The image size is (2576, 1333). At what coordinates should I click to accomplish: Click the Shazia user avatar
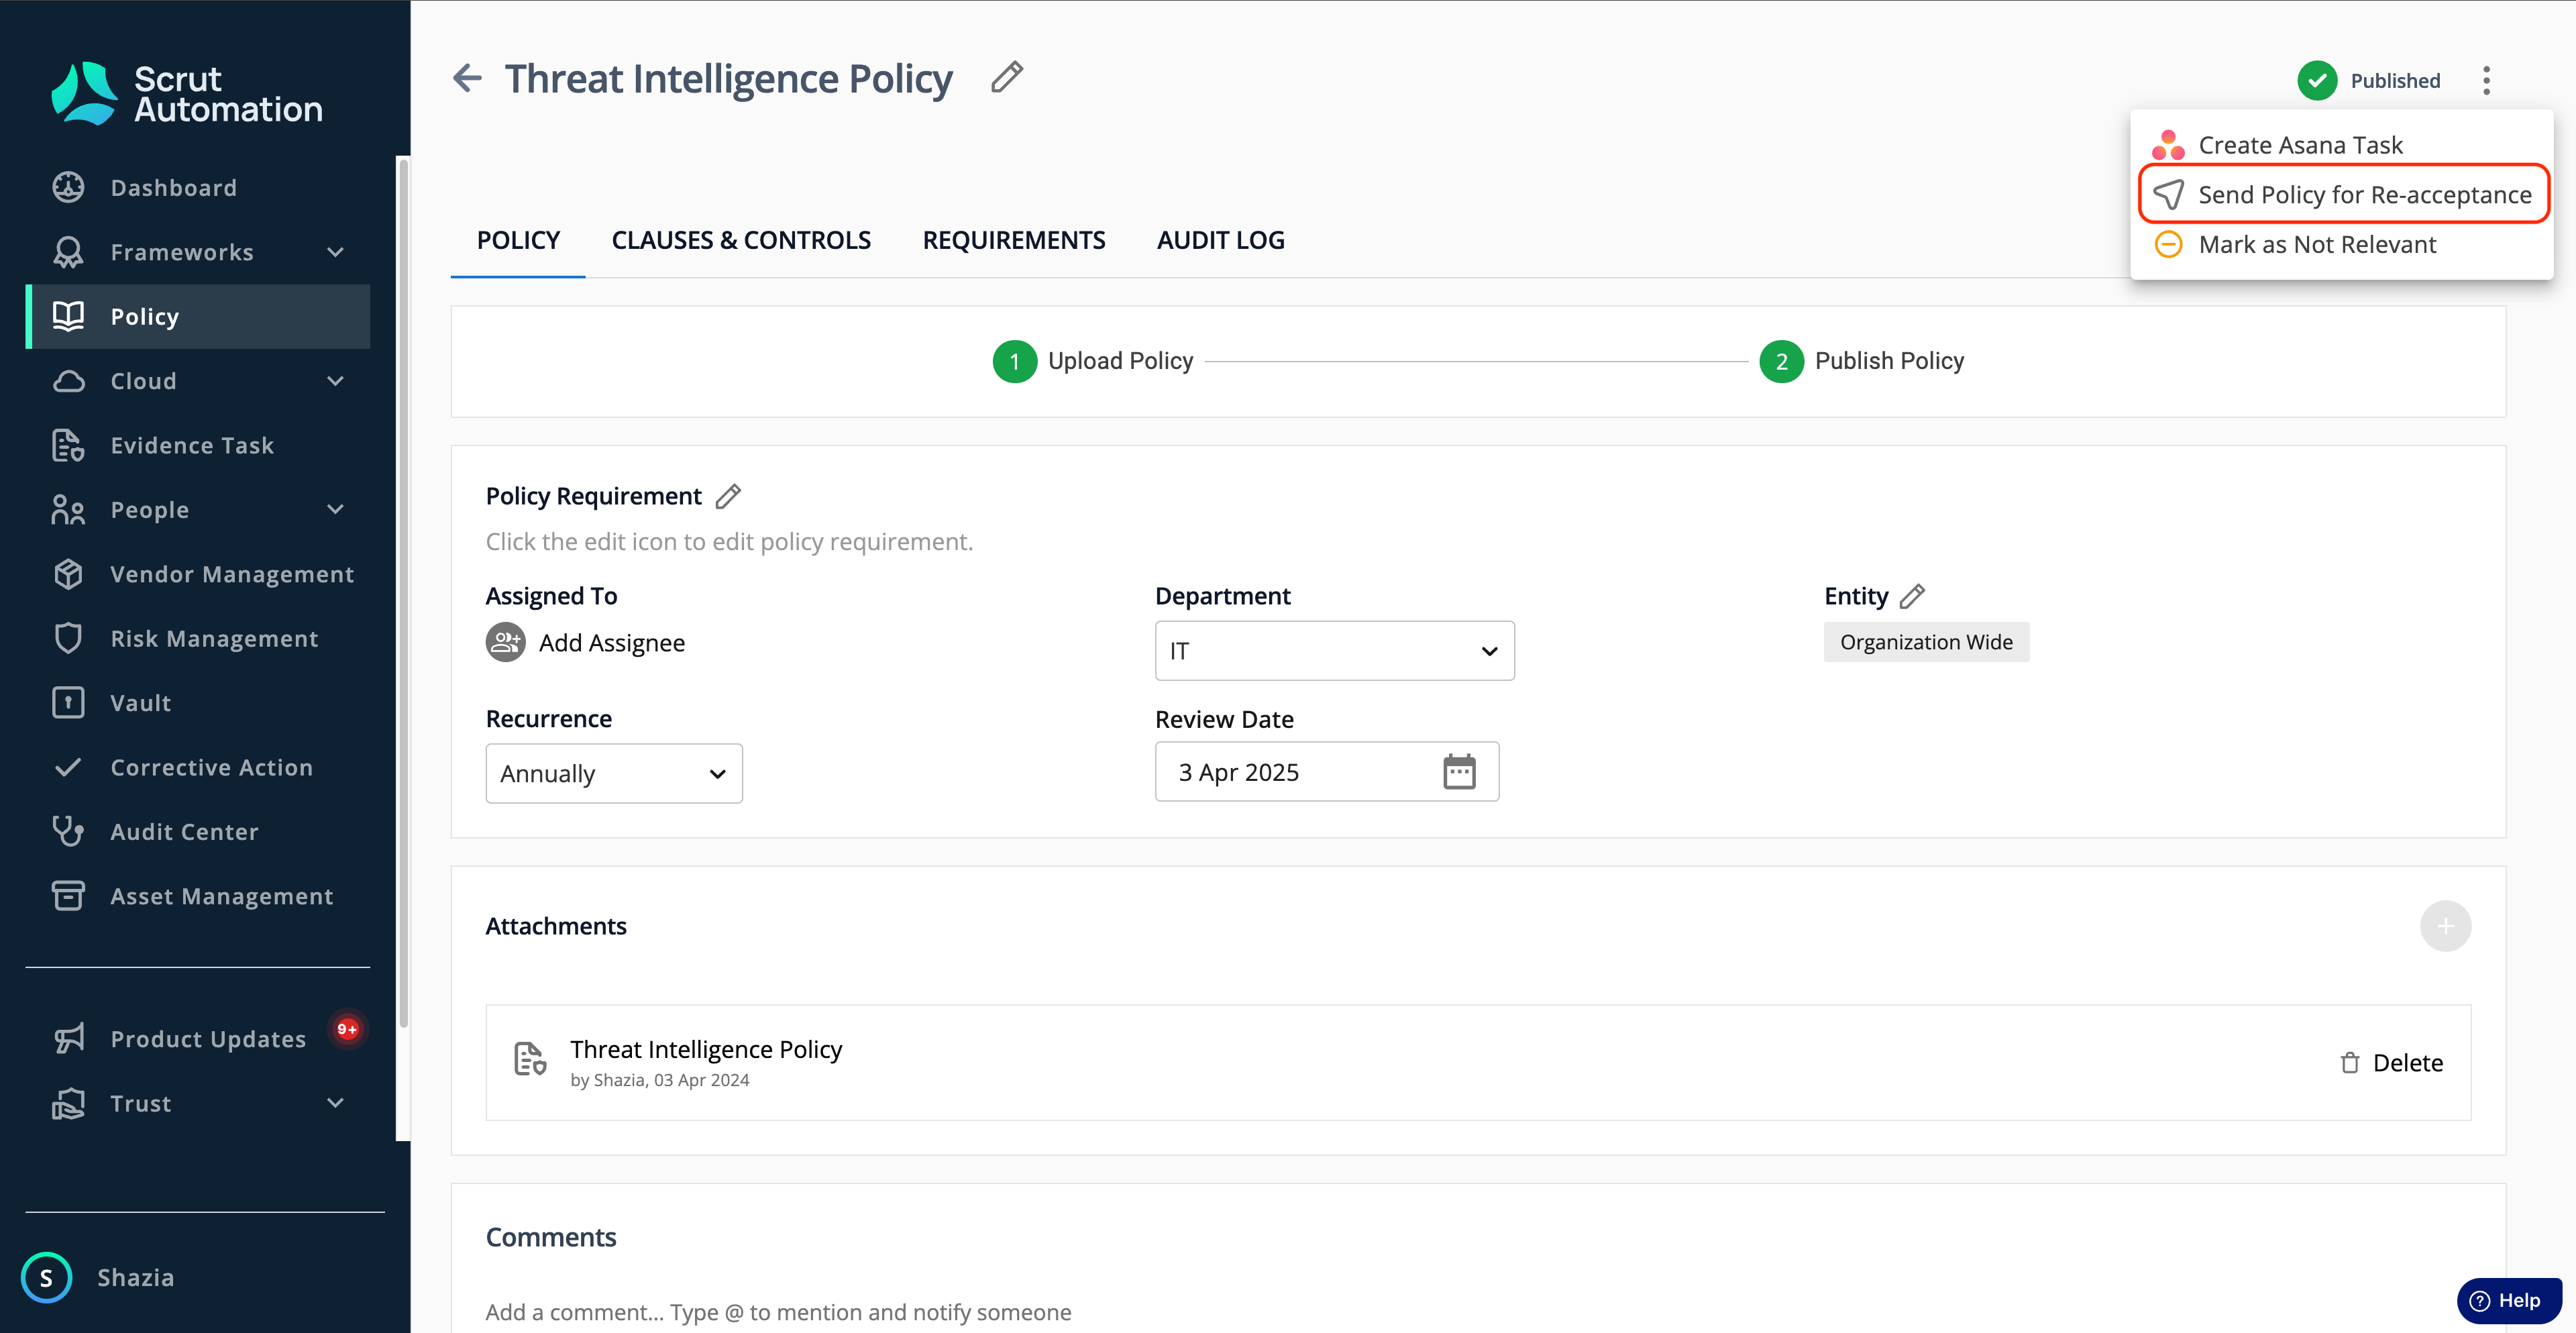[46, 1277]
